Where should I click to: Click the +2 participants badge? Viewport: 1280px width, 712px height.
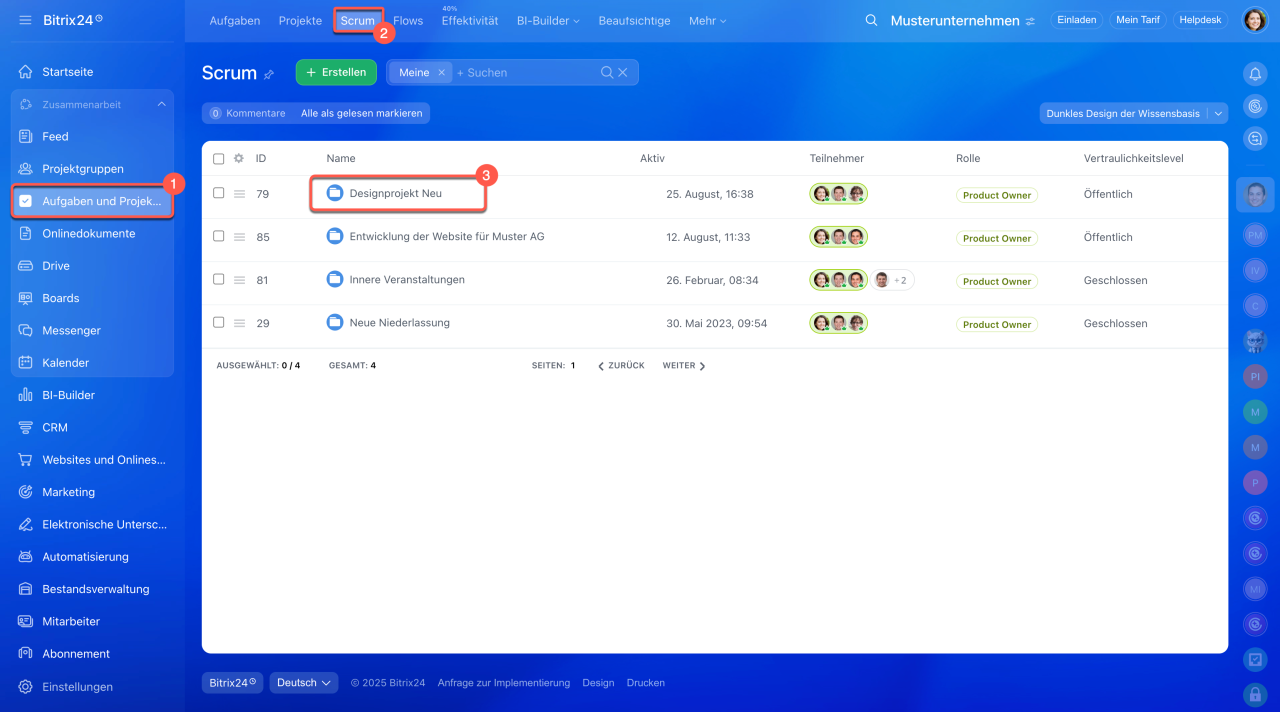click(900, 281)
